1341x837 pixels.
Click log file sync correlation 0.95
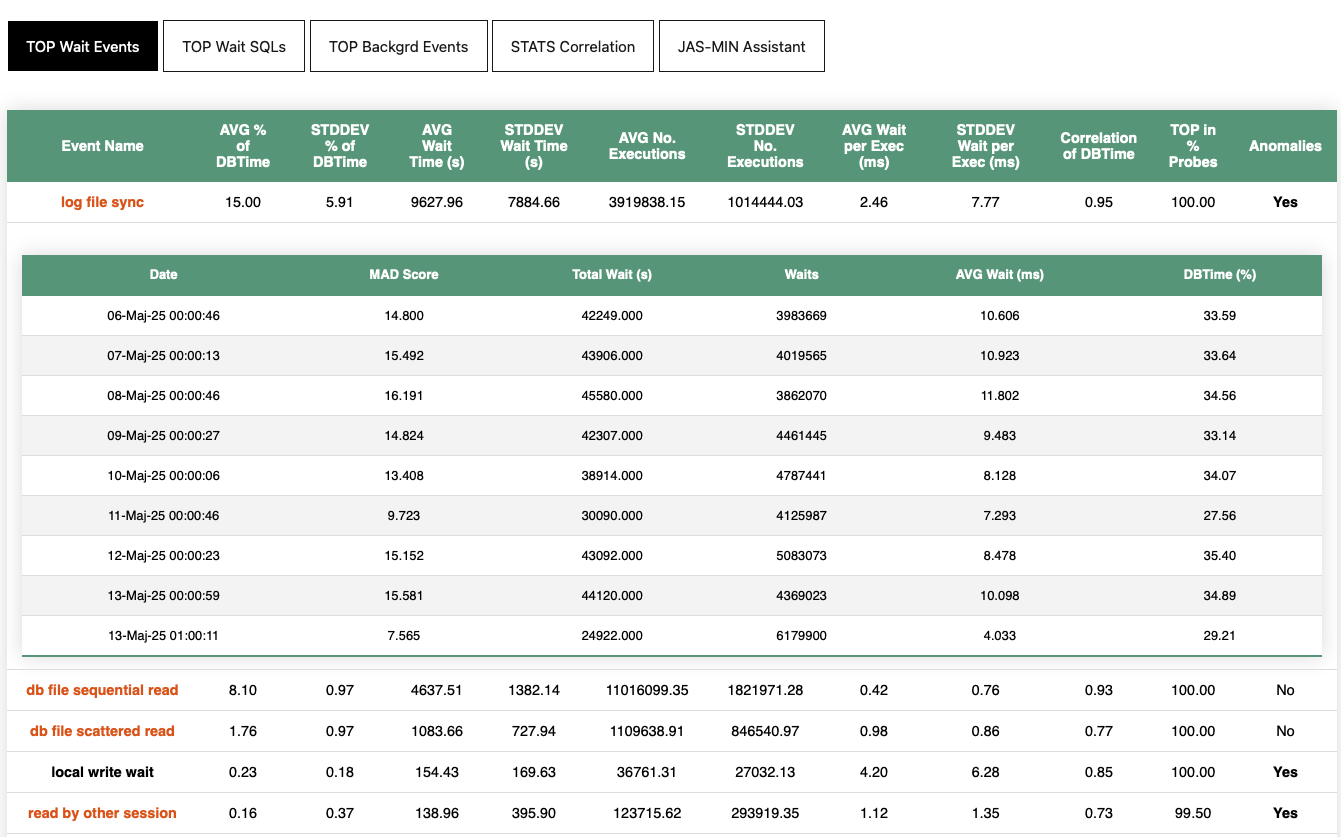click(1098, 202)
